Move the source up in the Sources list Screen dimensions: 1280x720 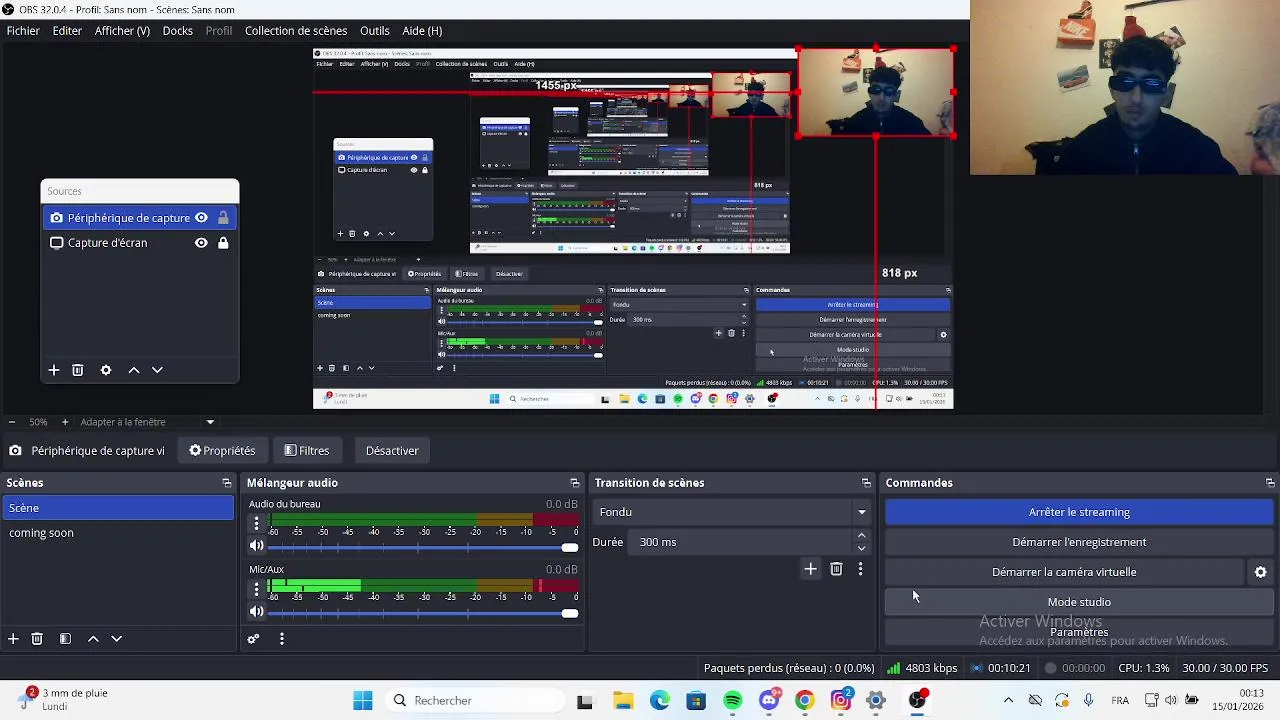(134, 370)
